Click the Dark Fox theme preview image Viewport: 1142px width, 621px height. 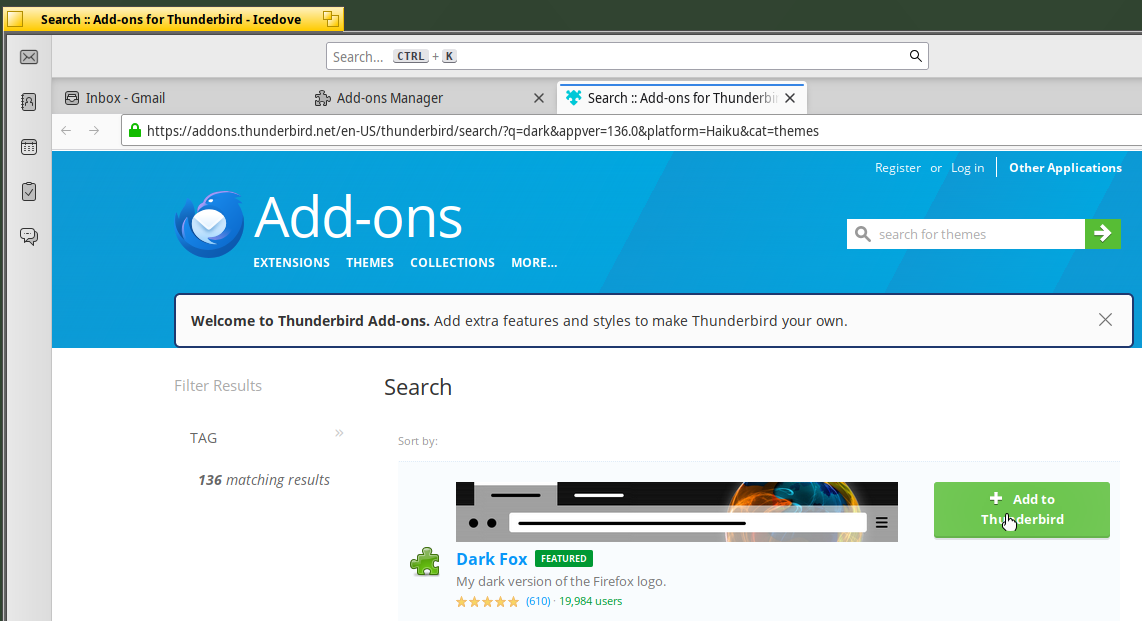[x=677, y=512]
